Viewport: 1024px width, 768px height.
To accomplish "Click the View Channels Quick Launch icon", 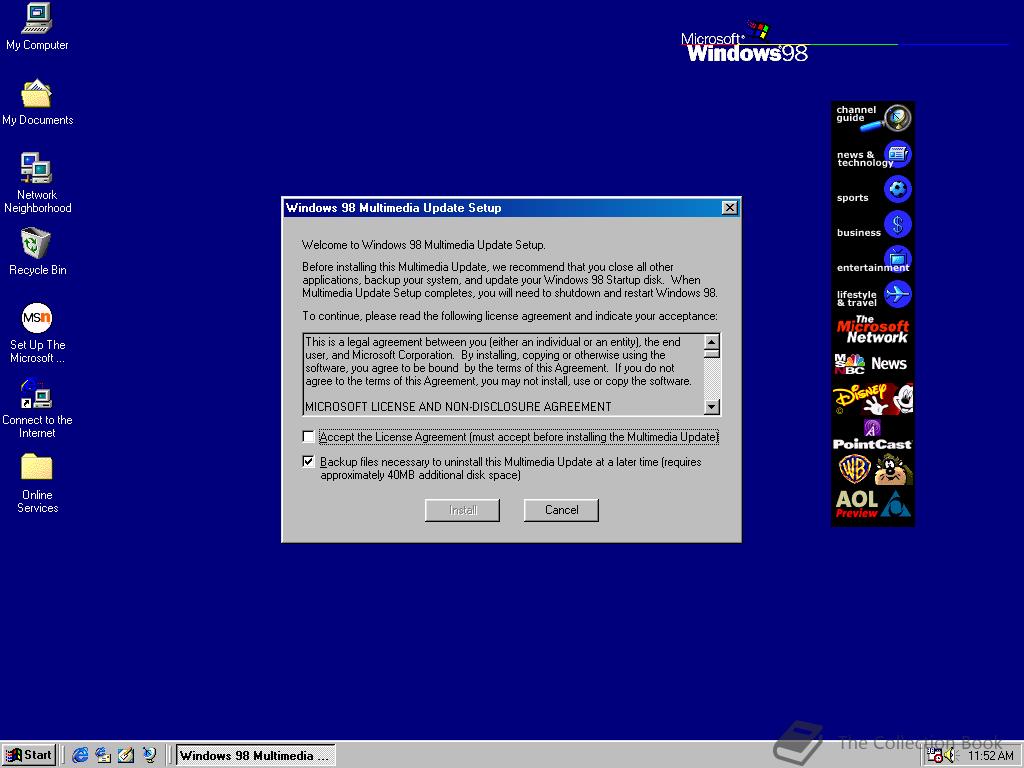I will (150, 755).
